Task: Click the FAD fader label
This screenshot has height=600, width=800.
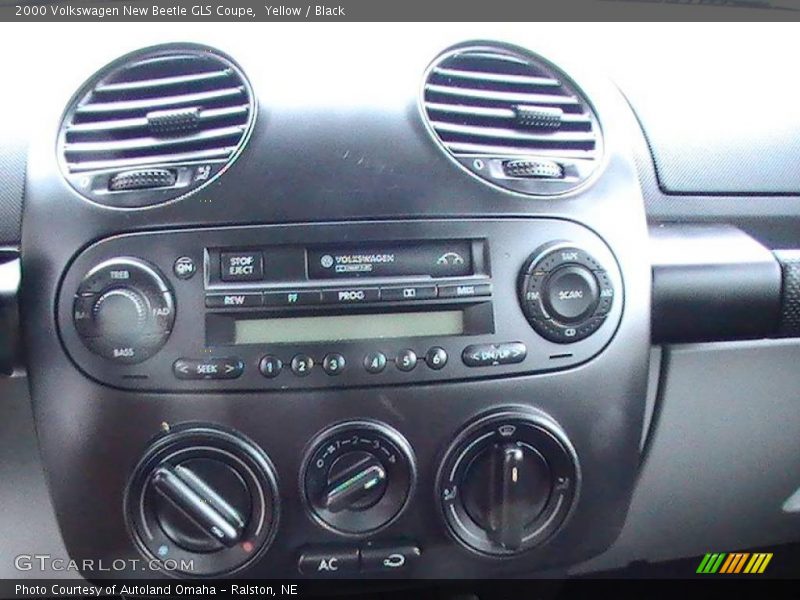Action: [161, 312]
